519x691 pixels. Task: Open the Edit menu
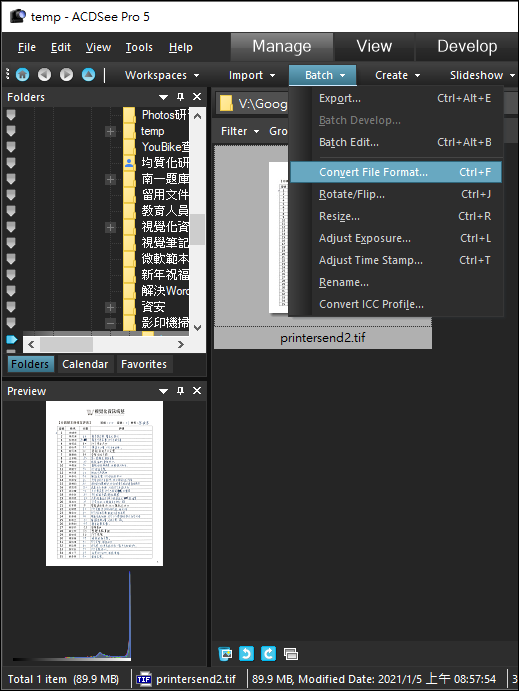[60, 47]
